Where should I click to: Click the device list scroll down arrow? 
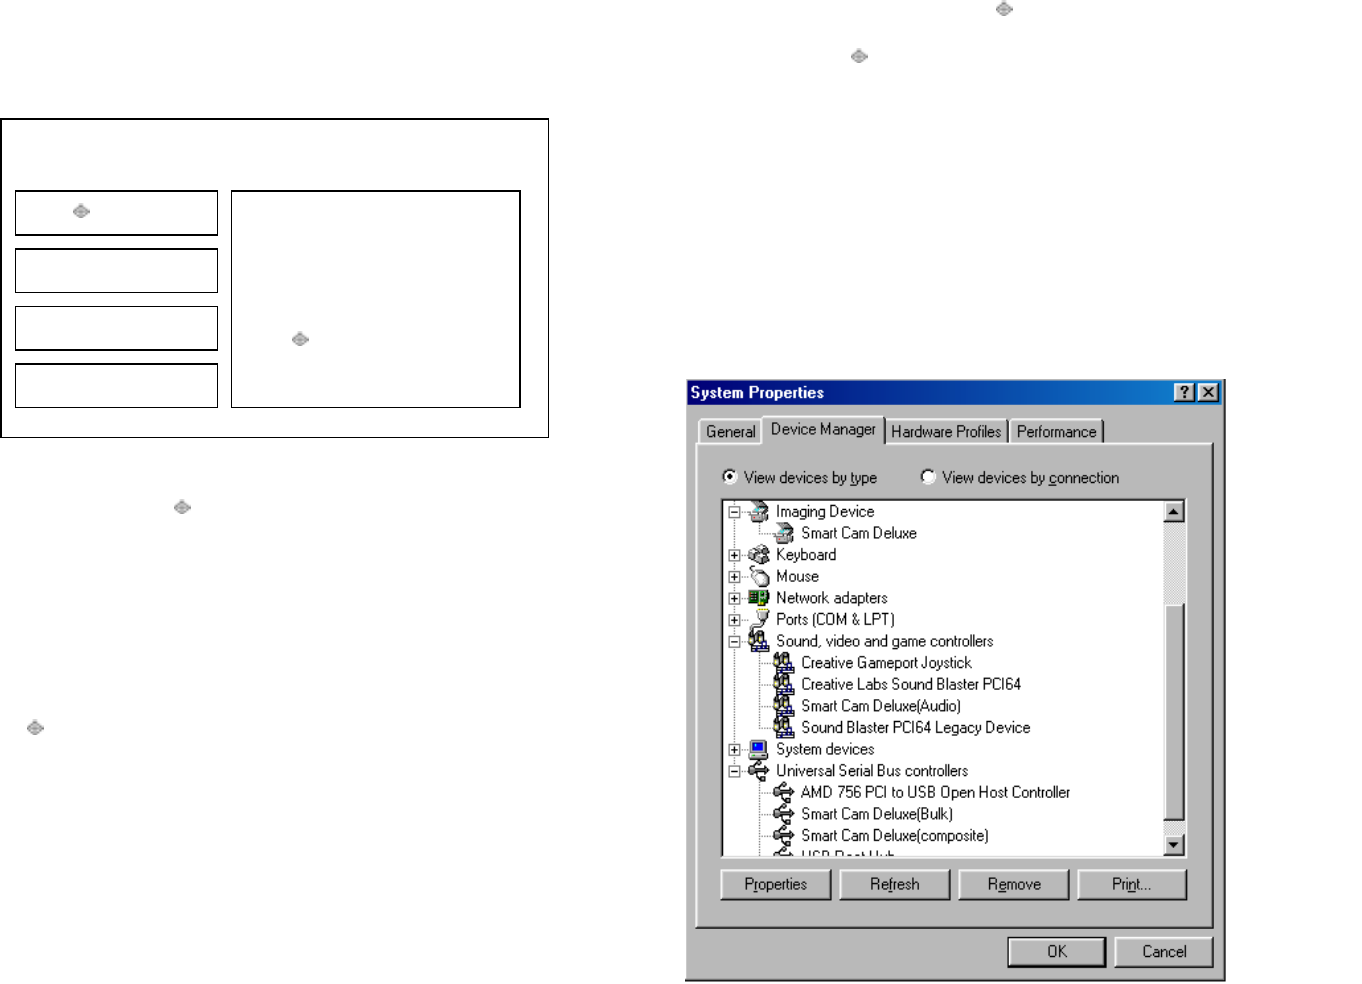(x=1174, y=845)
